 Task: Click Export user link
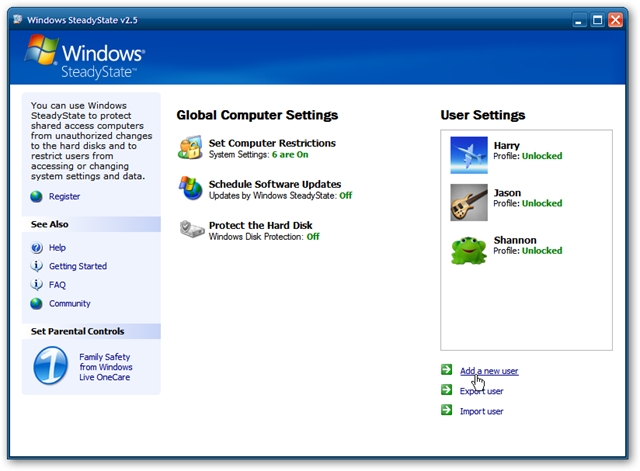[x=481, y=391]
